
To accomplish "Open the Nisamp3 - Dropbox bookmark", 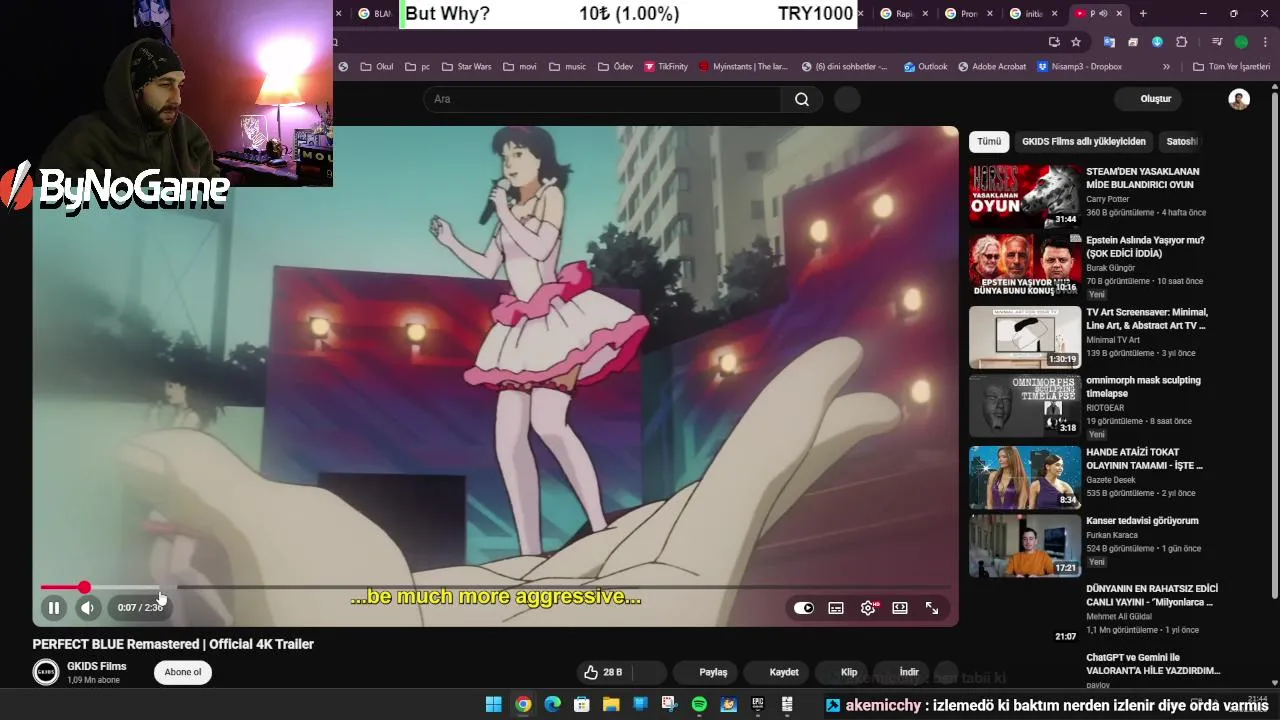I will click(x=1079, y=67).
